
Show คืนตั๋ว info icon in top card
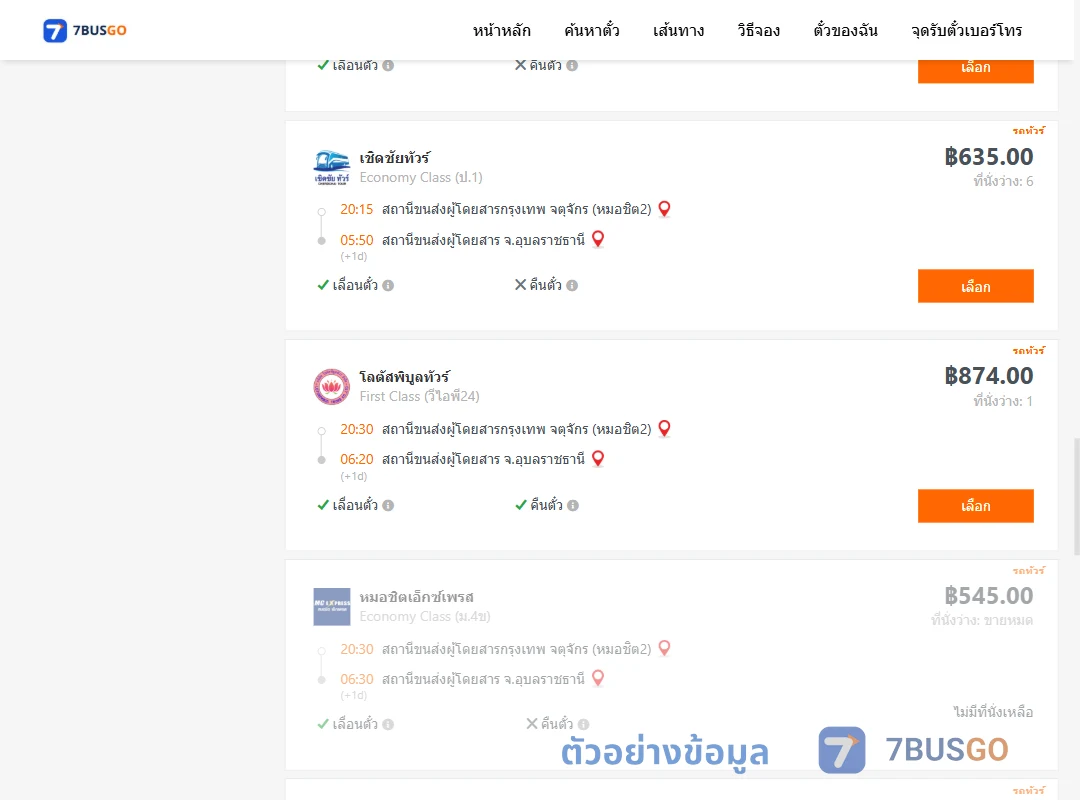[x=572, y=65]
